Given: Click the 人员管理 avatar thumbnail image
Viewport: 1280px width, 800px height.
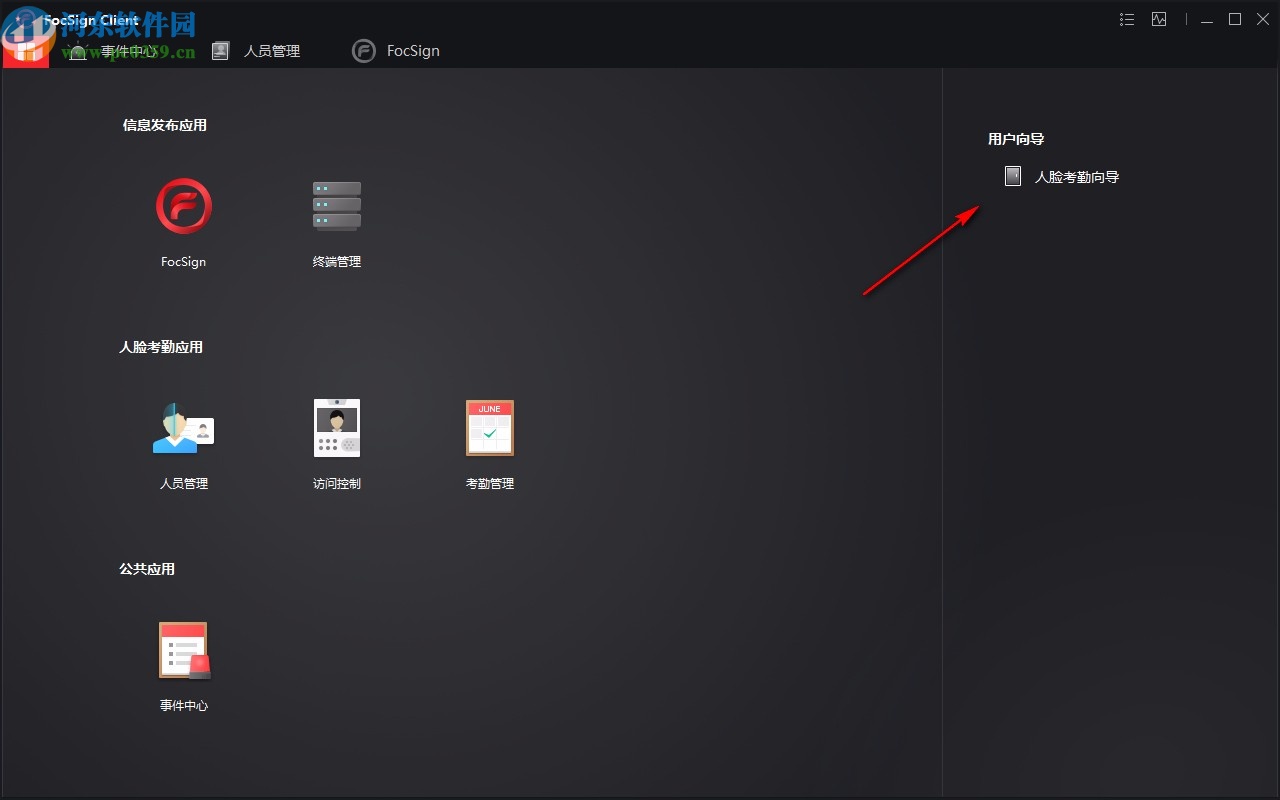Looking at the screenshot, I should [183, 428].
